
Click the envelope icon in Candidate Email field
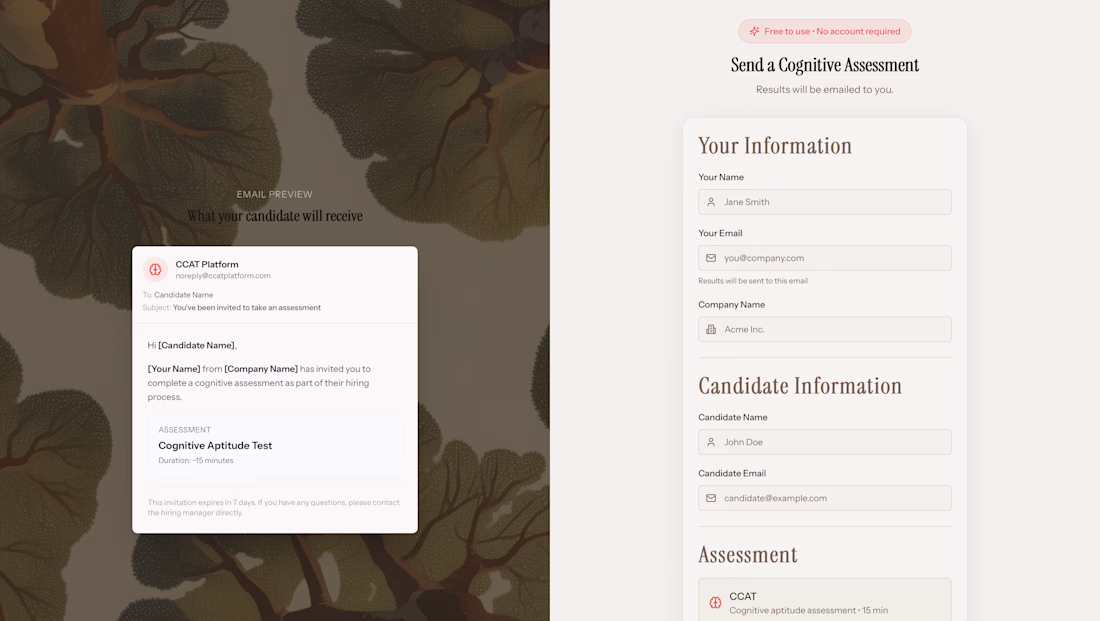(x=711, y=498)
